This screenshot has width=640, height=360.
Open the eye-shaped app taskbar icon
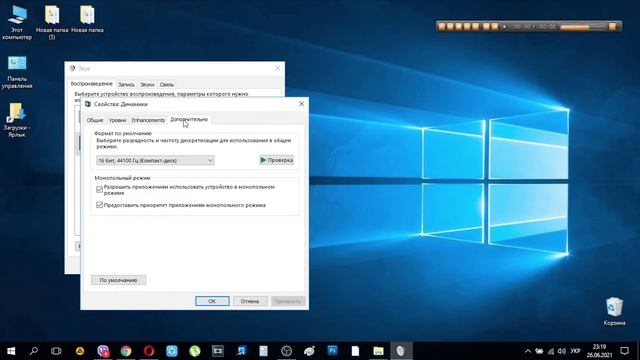309,351
